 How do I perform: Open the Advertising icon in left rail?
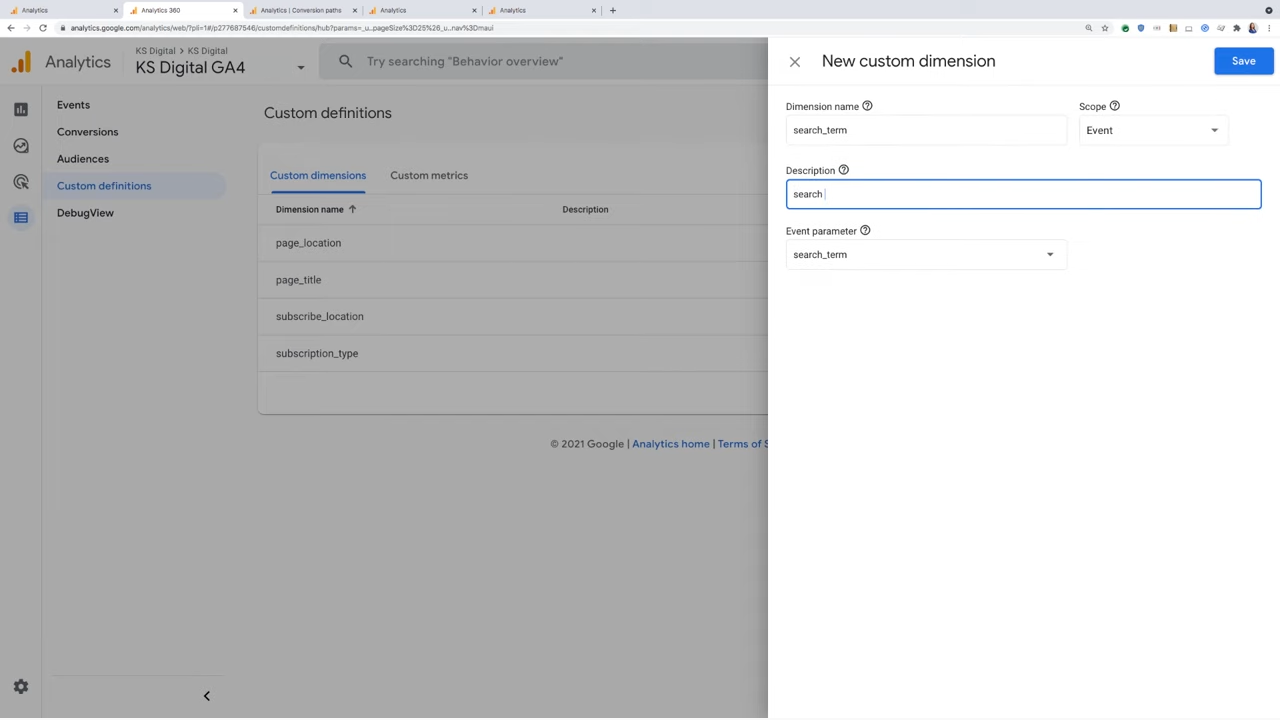tap(21, 182)
